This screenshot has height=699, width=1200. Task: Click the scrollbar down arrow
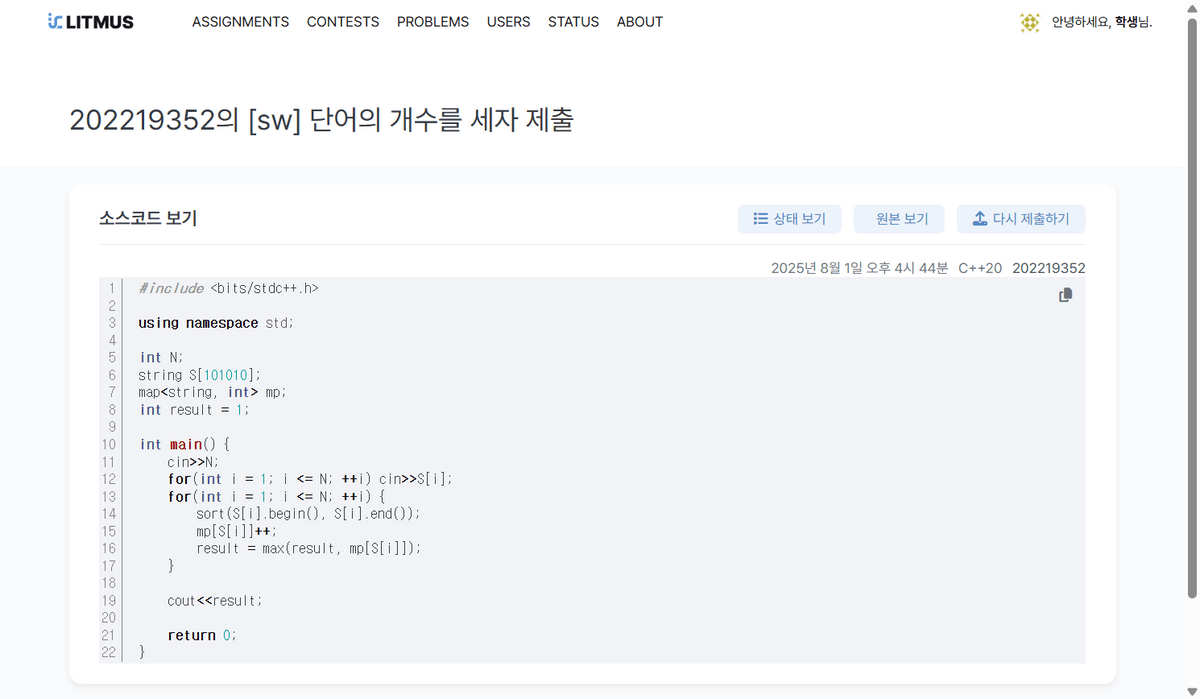1192,691
